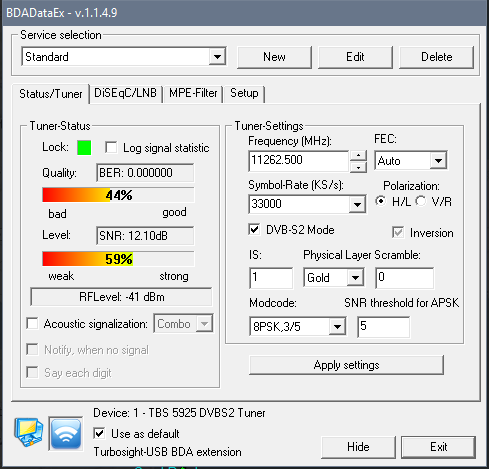489x469 pixels.
Task: Toggle the DVB-S2 Mode checkbox
Action: point(254,230)
